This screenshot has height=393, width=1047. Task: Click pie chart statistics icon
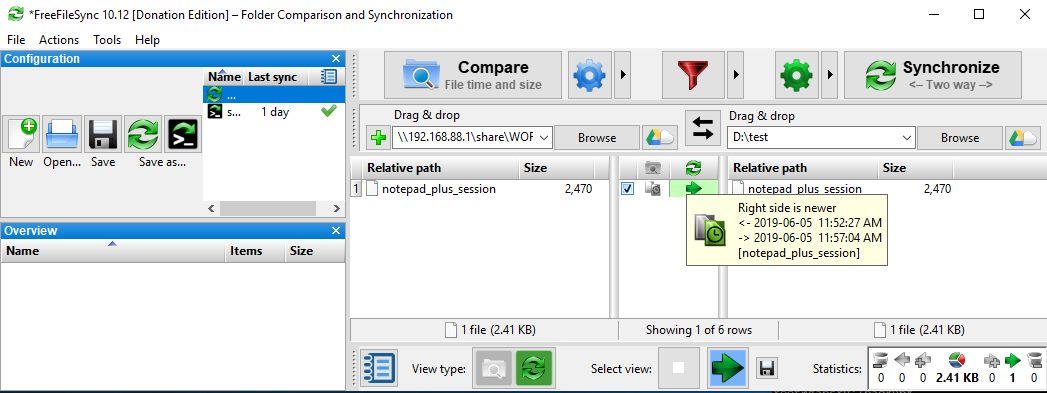pos(958,361)
